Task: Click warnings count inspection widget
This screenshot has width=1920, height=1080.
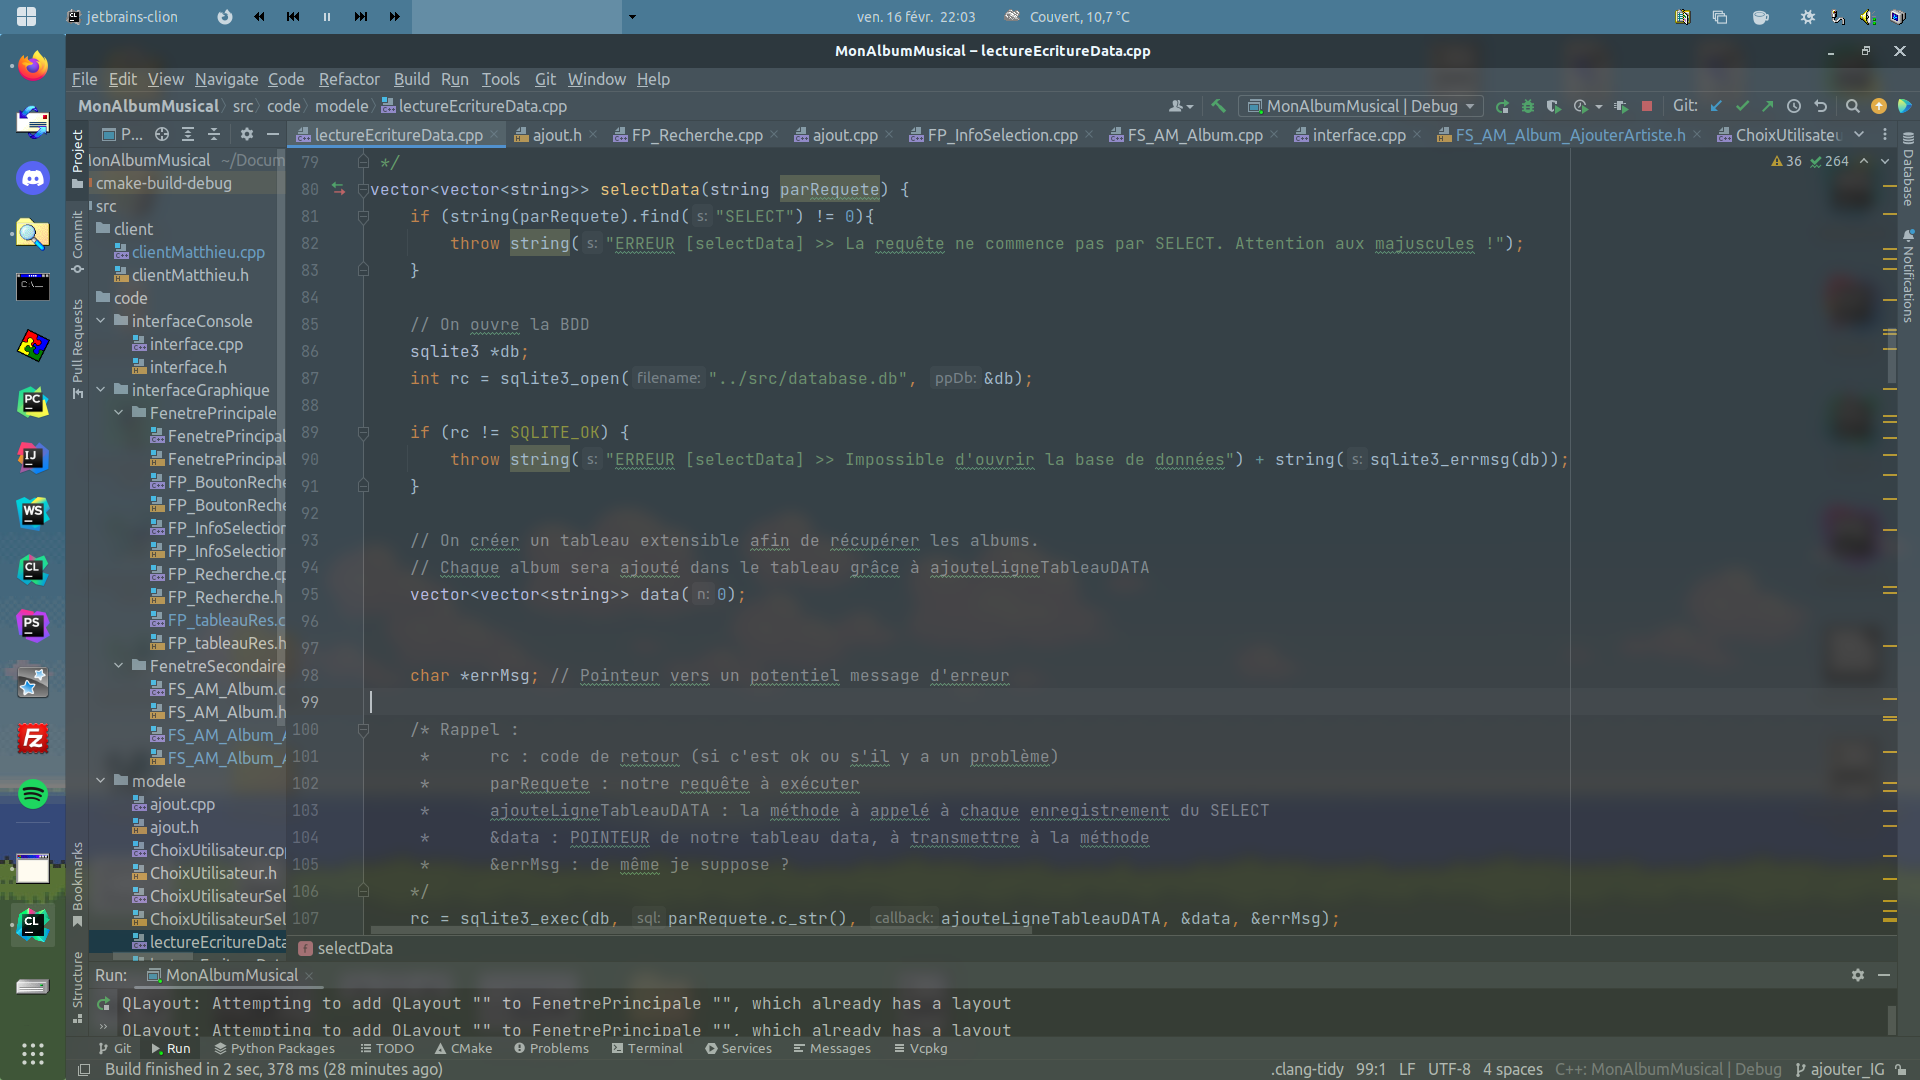Action: (1786, 161)
